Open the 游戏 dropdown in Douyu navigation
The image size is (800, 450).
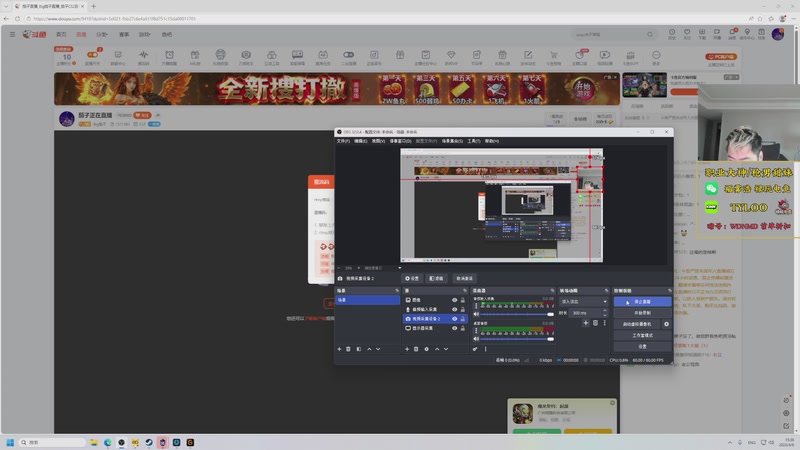click(x=144, y=35)
